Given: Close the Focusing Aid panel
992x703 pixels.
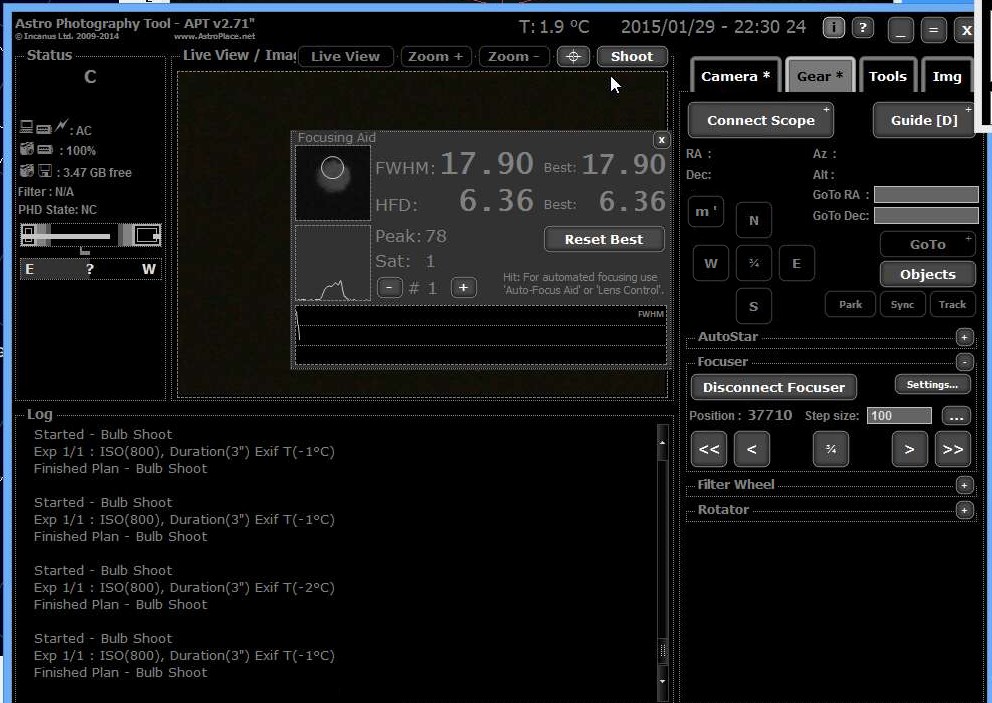Looking at the screenshot, I should pos(661,140).
